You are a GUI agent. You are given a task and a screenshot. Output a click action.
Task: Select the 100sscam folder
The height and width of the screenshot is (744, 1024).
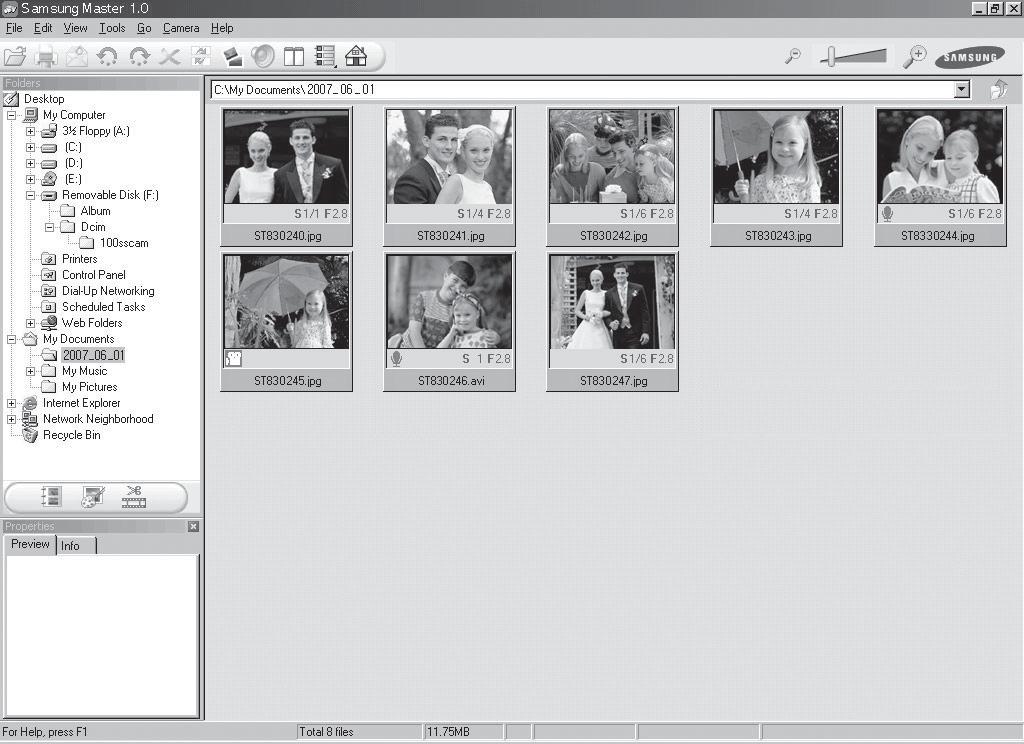point(124,243)
